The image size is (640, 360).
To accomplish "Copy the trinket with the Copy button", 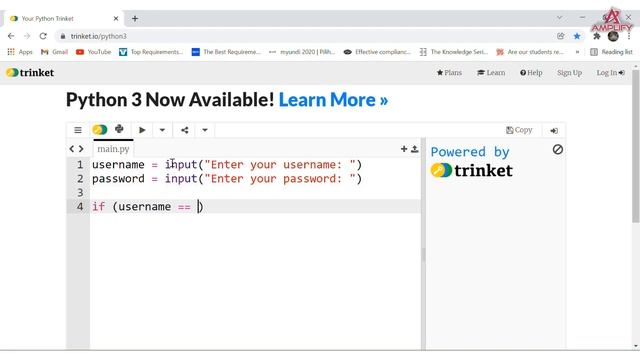I will coord(519,130).
